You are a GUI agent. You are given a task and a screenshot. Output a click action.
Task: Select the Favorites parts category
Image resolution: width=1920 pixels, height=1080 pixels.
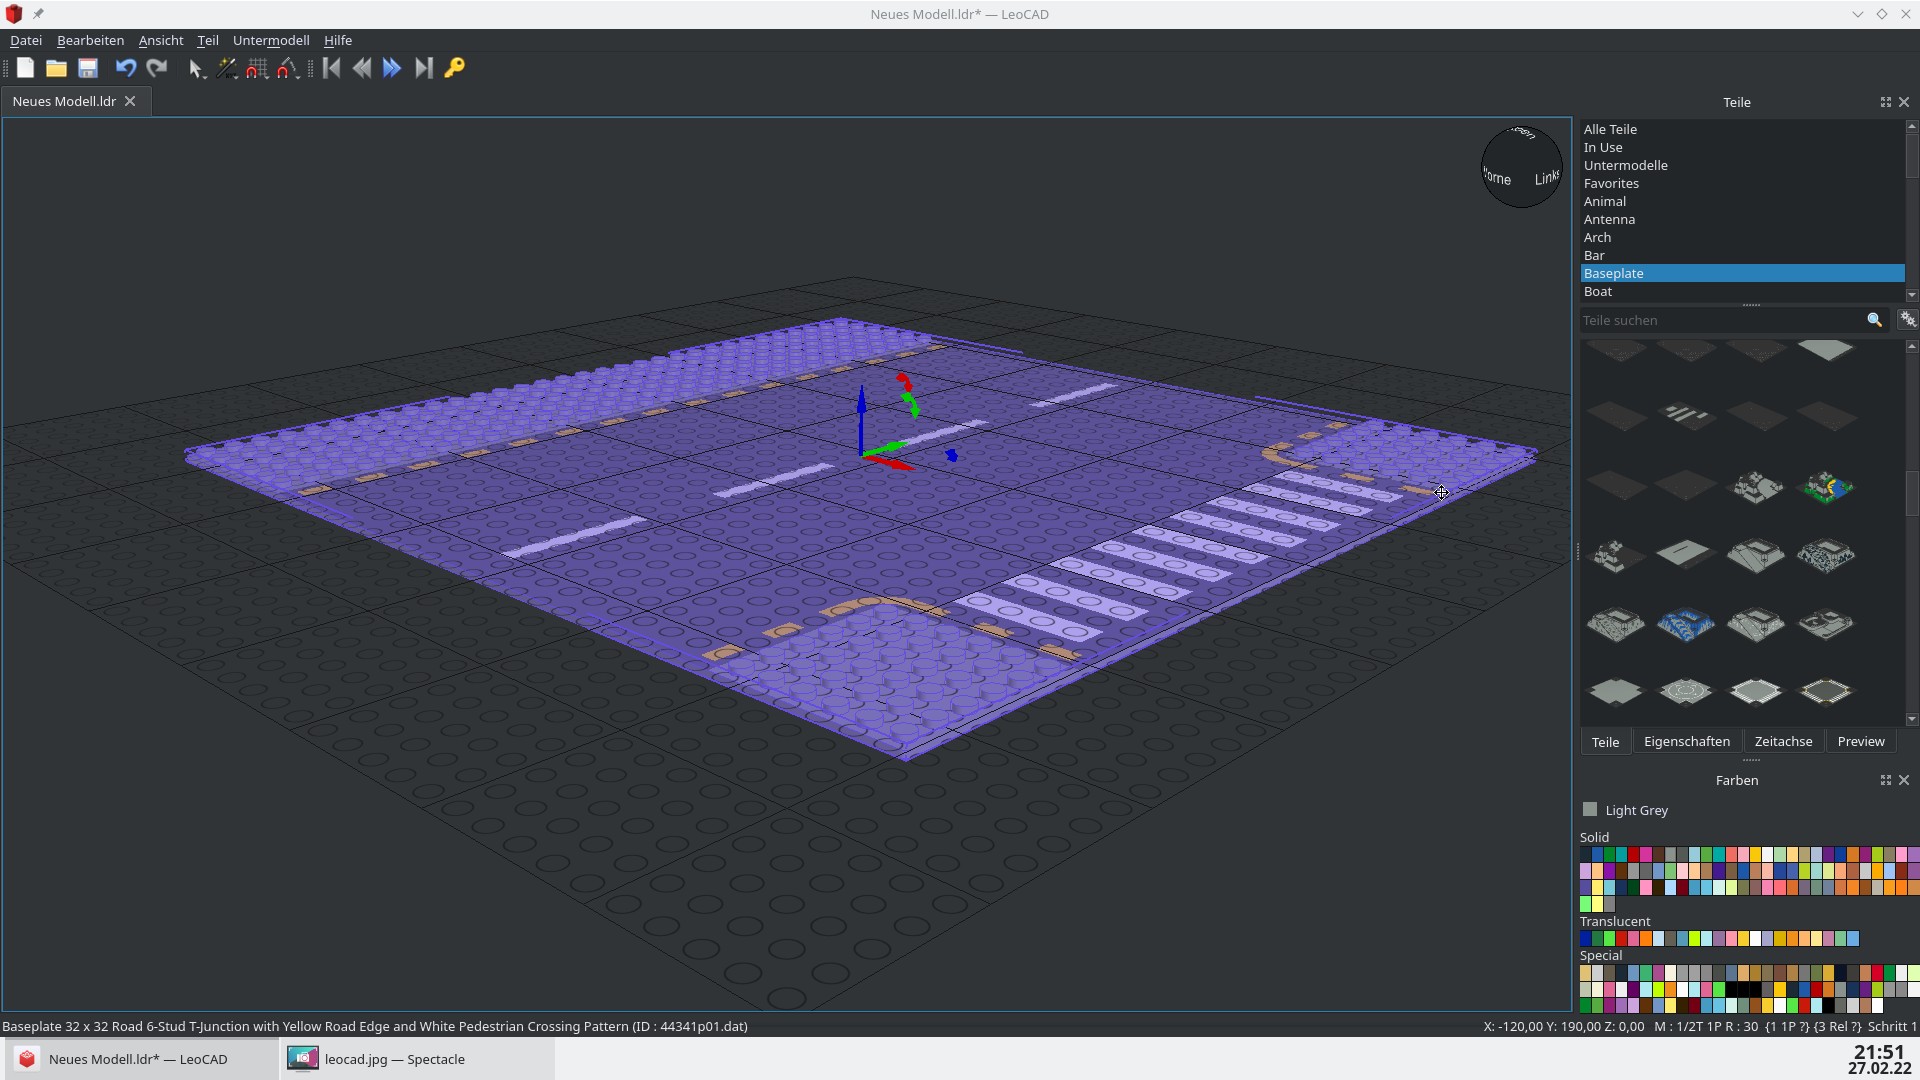1610,183
